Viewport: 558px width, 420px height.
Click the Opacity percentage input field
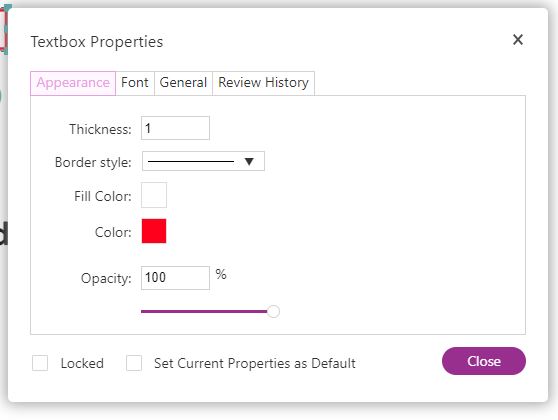175,278
